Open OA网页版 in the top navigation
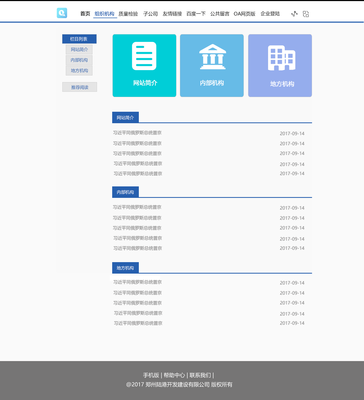This screenshot has width=364, height=400. coord(244,14)
